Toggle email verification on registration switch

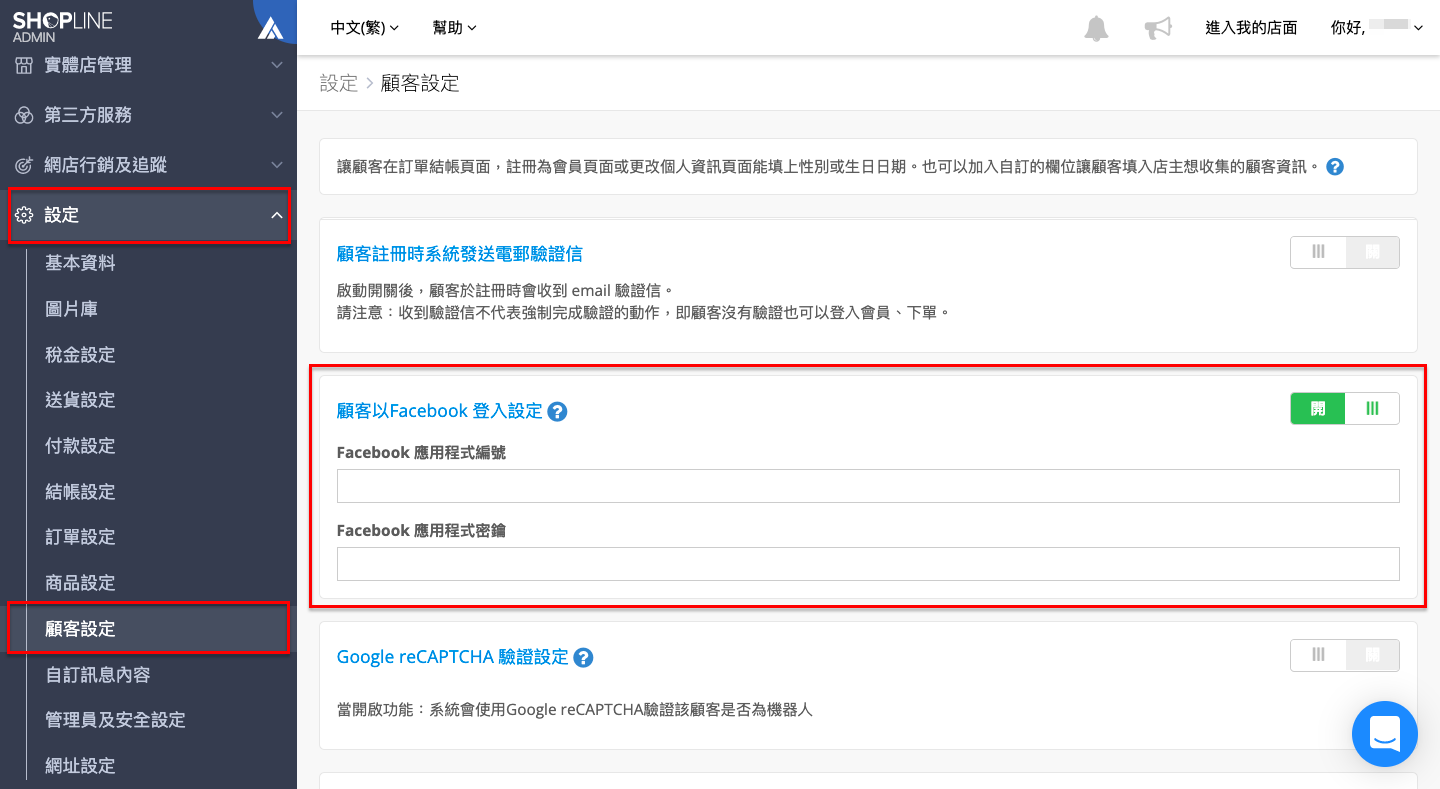point(1345,252)
